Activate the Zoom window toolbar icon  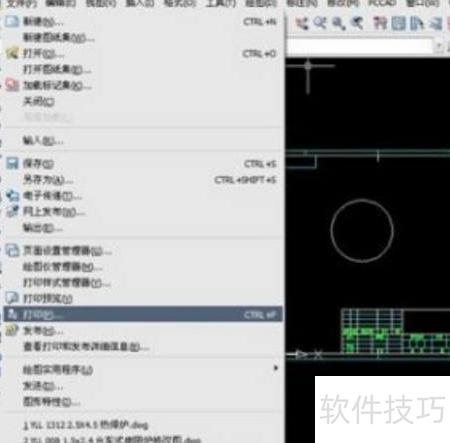point(338,24)
